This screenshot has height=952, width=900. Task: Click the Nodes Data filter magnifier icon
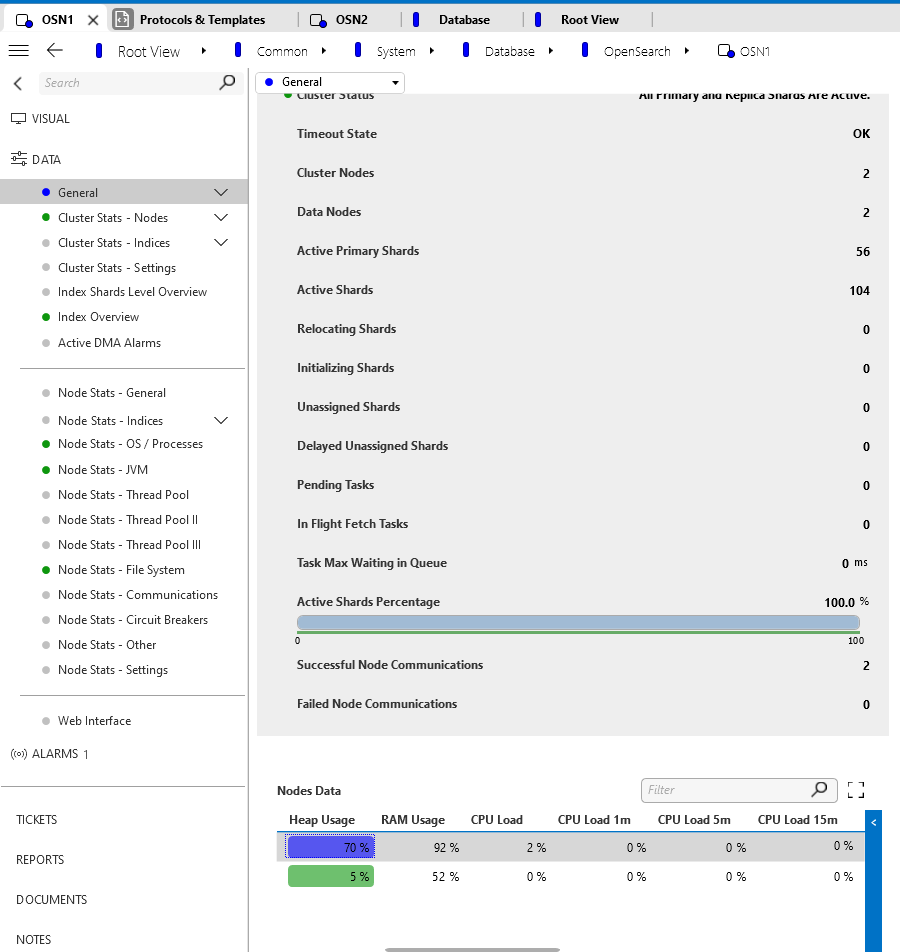point(820,790)
